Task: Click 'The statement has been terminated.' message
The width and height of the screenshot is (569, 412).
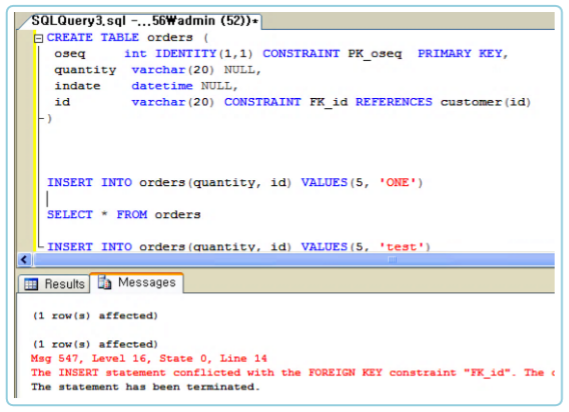Action: point(146,387)
